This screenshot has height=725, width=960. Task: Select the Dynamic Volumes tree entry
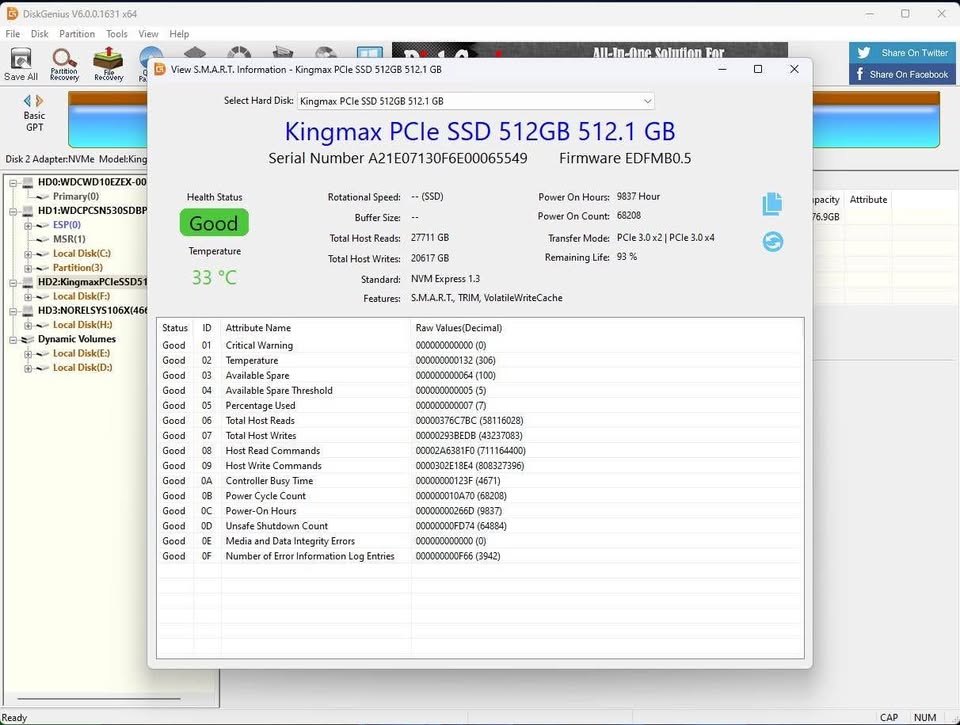pos(77,339)
